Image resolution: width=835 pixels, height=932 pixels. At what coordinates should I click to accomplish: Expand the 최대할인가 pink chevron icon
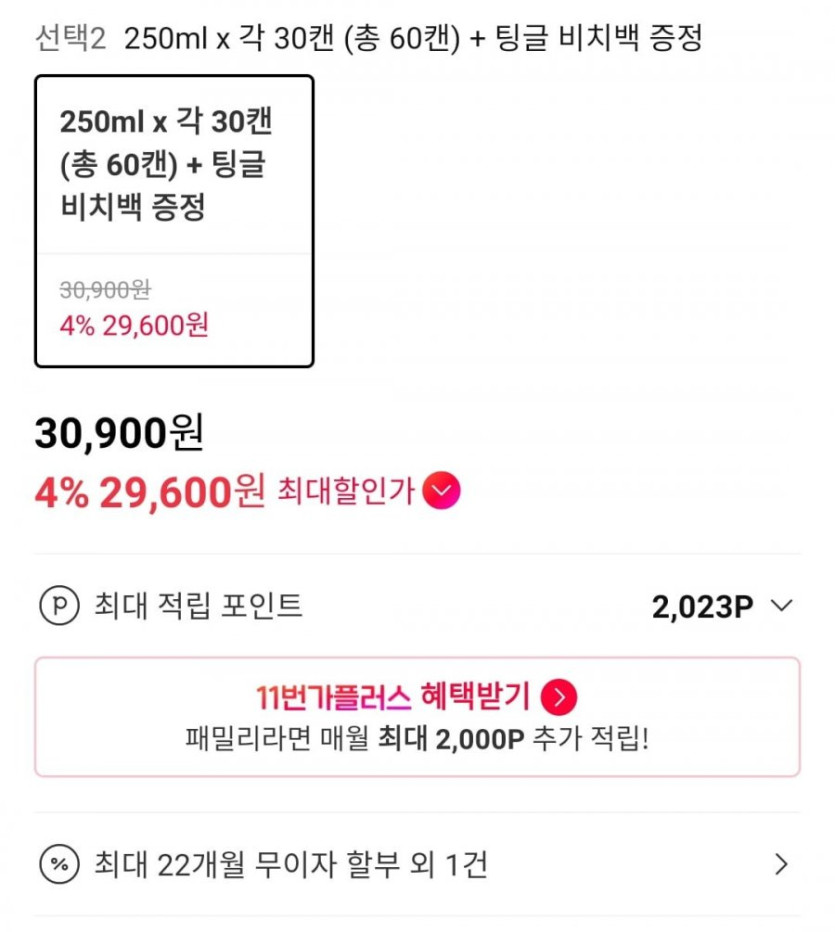(441, 491)
